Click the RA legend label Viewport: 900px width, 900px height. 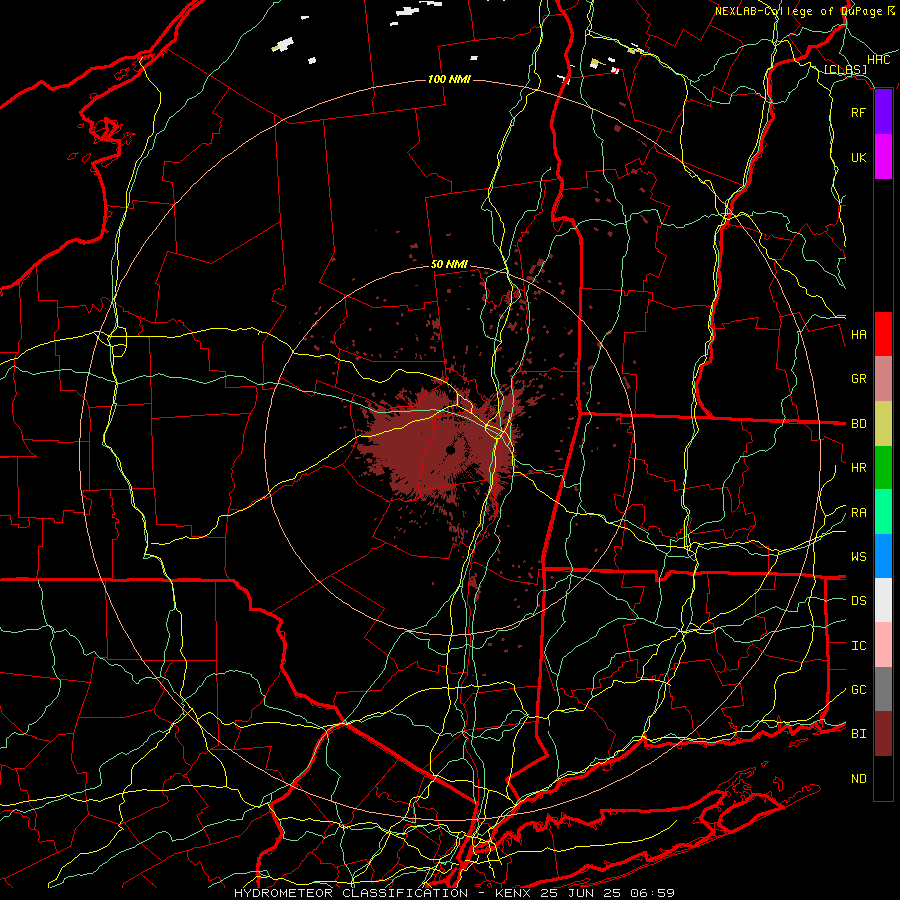858,513
